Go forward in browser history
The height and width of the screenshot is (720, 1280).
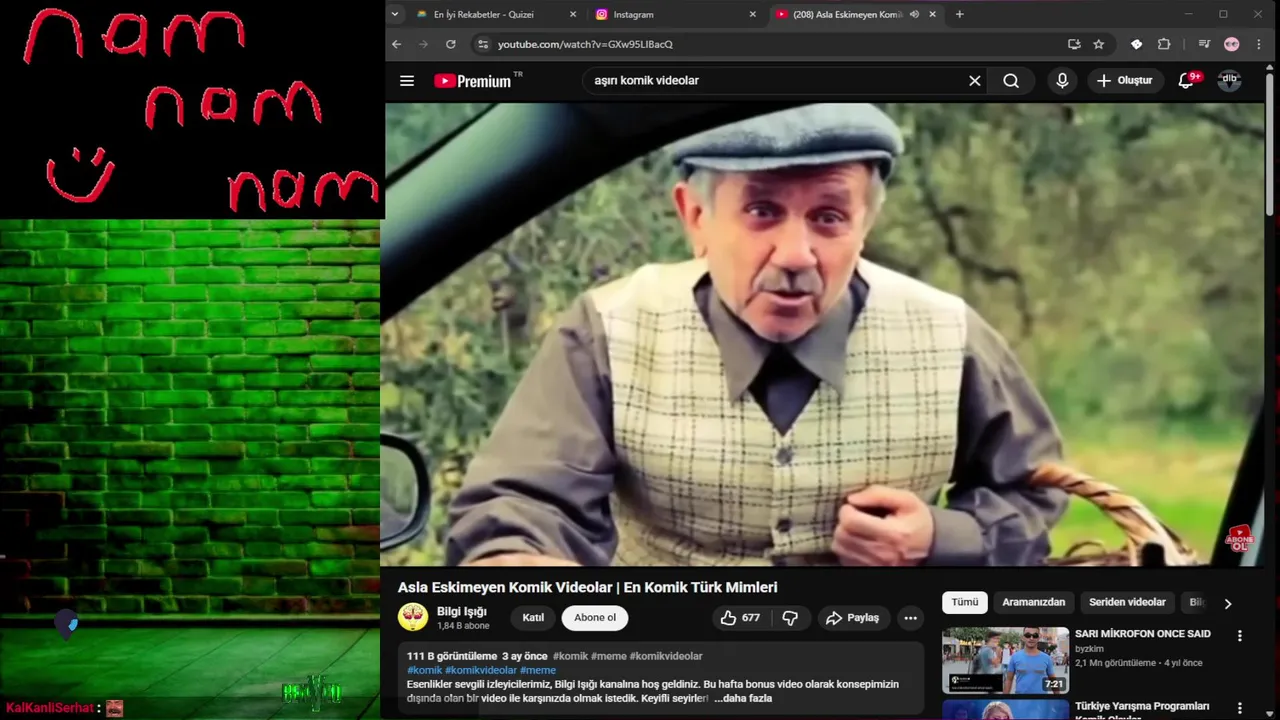point(424,44)
